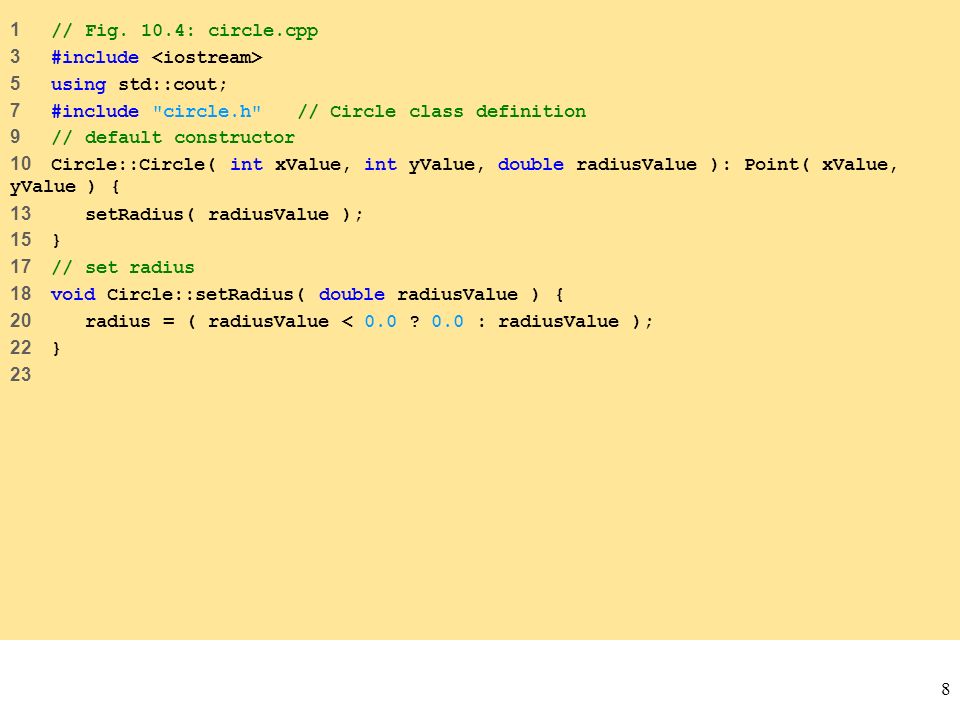Screen dimensions: 960x720
Task: Click 'void' keyword on line 18
Action: coord(73,294)
